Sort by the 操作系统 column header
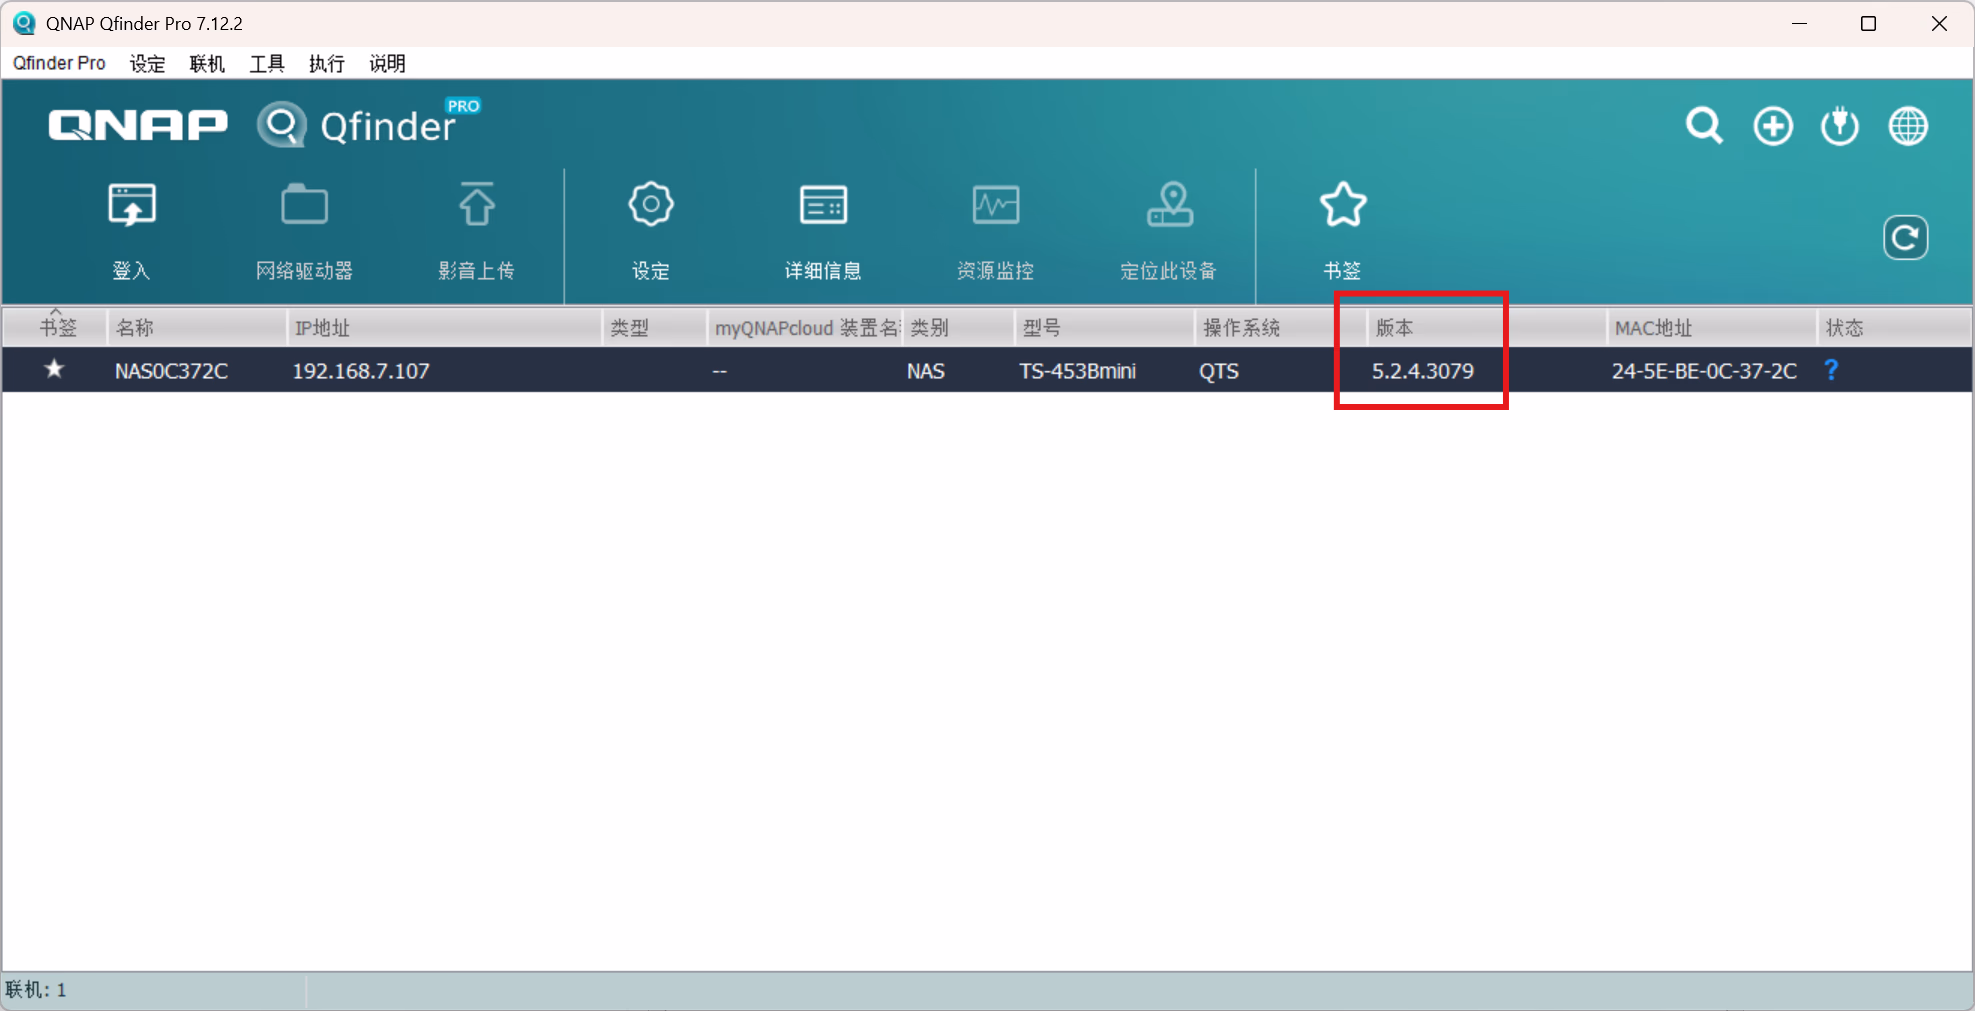The height and width of the screenshot is (1011, 1975). pos(1281,328)
